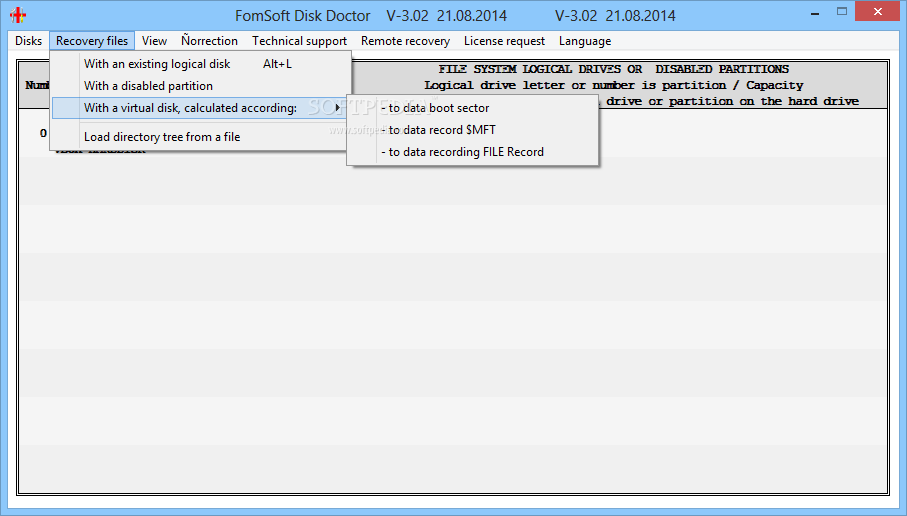
Task: Open the Technical support menu
Action: coord(300,41)
